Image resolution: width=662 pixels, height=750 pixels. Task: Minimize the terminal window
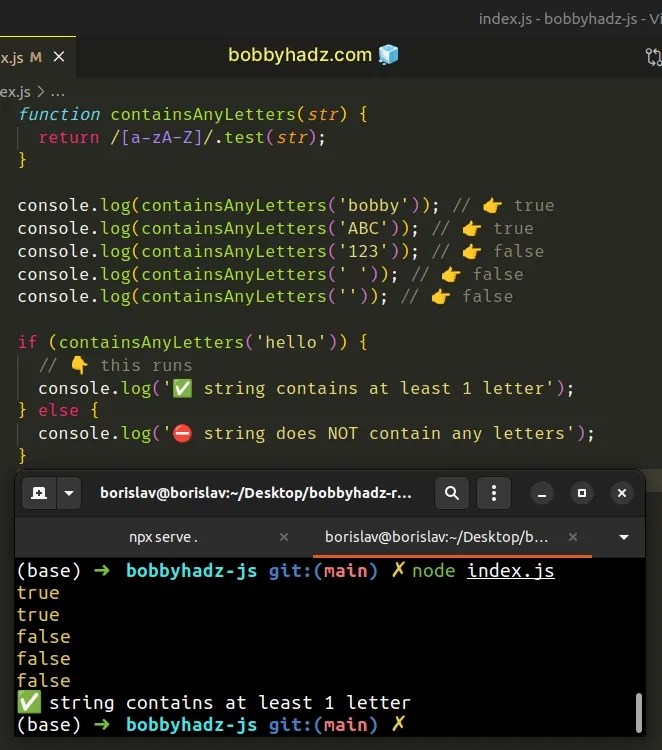pyautogui.click(x=541, y=493)
